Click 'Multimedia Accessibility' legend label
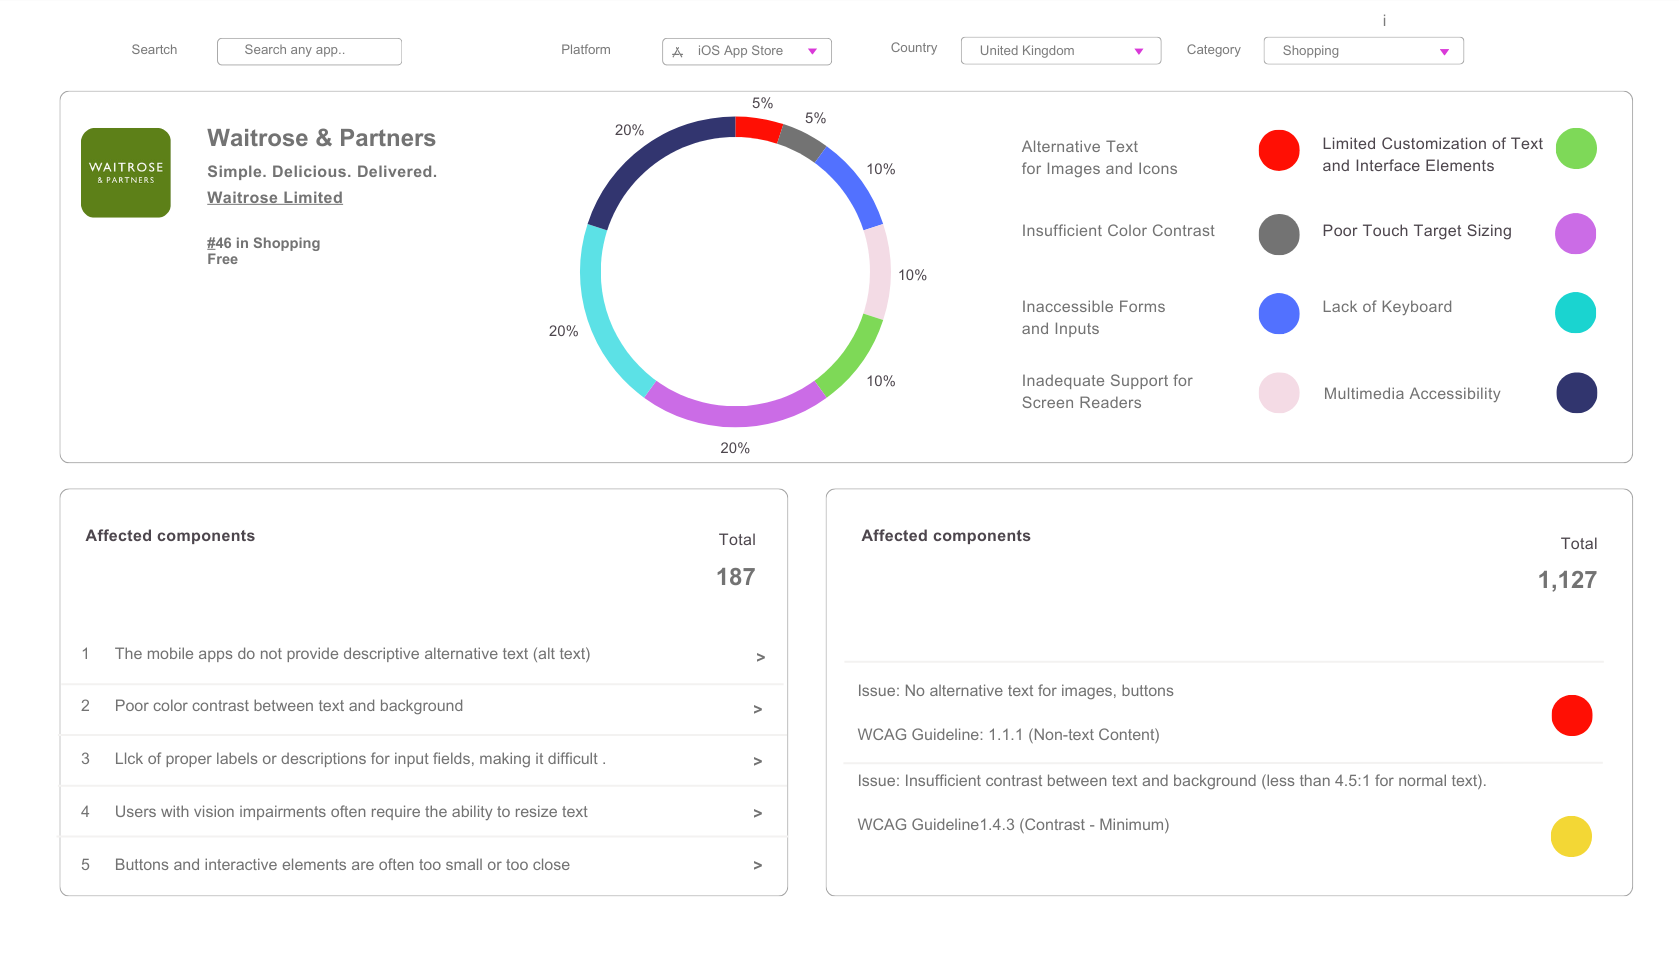This screenshot has width=1679, height=963. [1412, 394]
